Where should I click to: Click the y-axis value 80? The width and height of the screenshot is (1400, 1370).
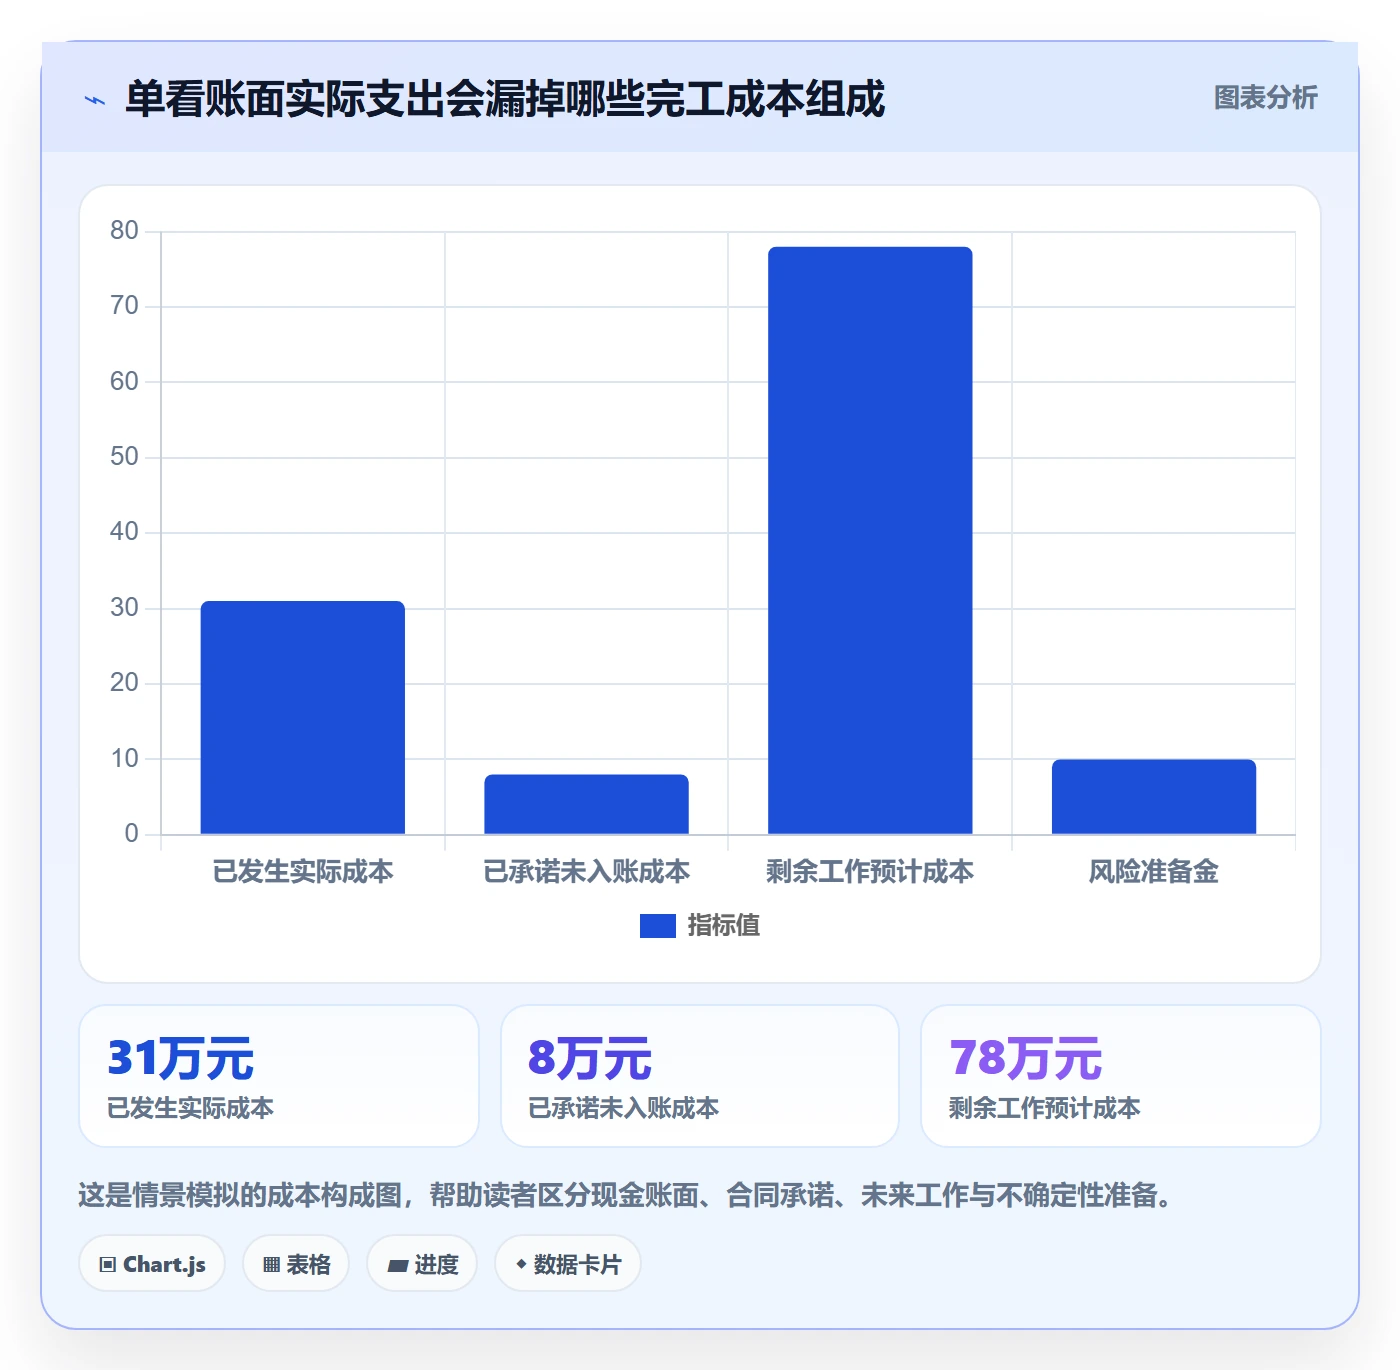click(x=125, y=231)
